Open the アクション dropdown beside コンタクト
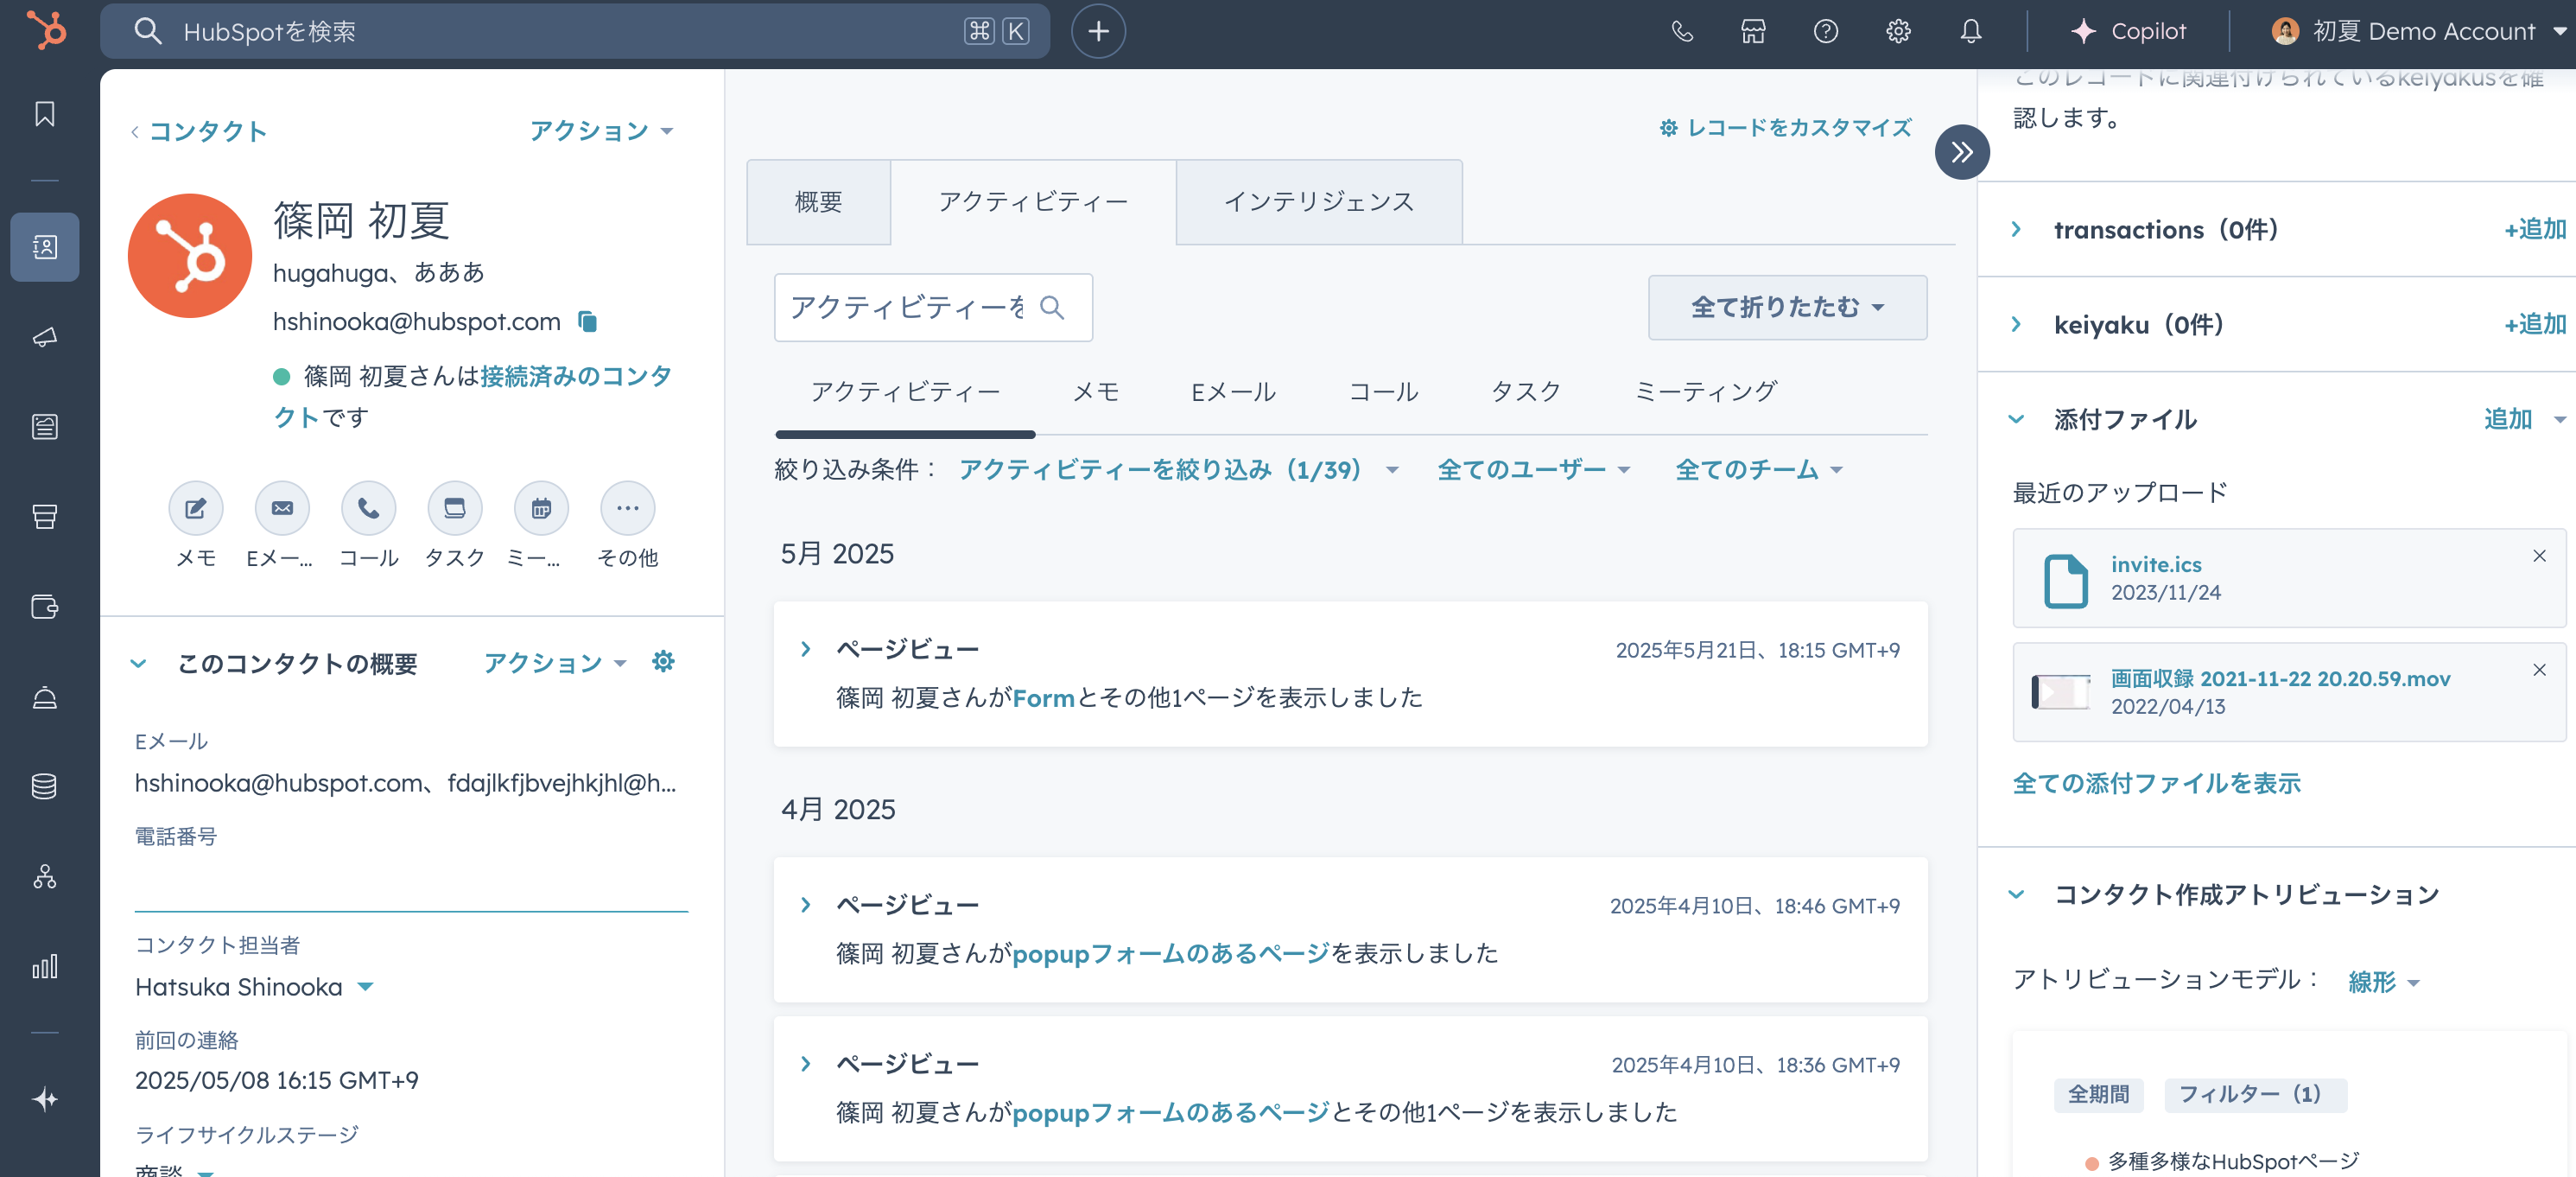Image resolution: width=2576 pixels, height=1177 pixels. pos(602,131)
